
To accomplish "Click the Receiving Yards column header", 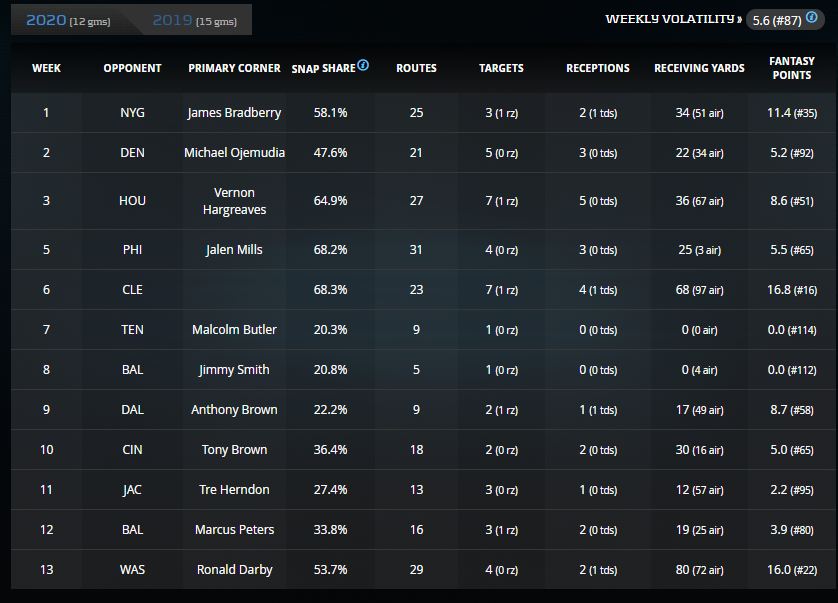I will 699,68.
